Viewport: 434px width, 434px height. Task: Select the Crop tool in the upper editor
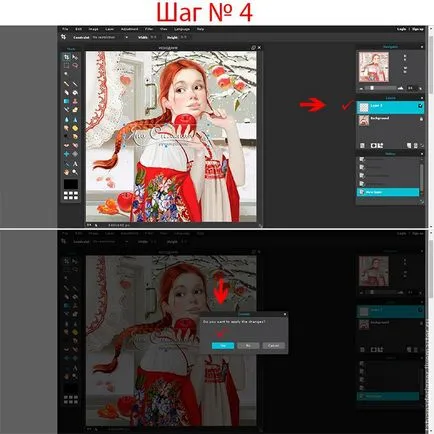[x=66, y=57]
